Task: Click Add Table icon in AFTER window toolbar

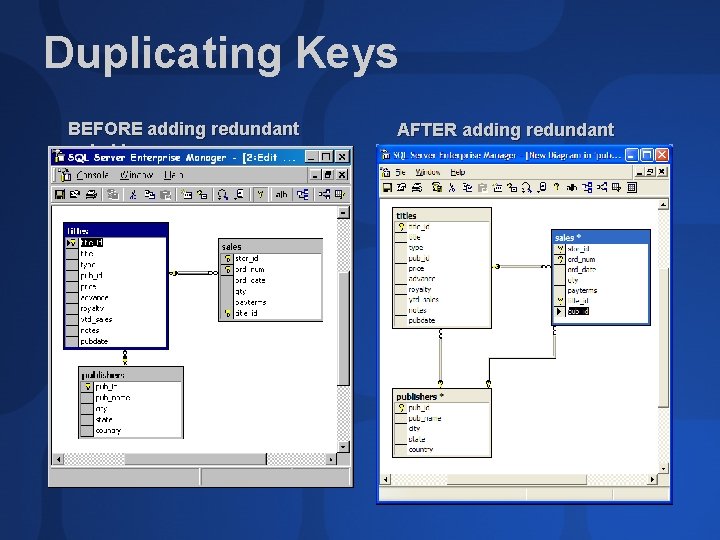Action: (x=512, y=187)
